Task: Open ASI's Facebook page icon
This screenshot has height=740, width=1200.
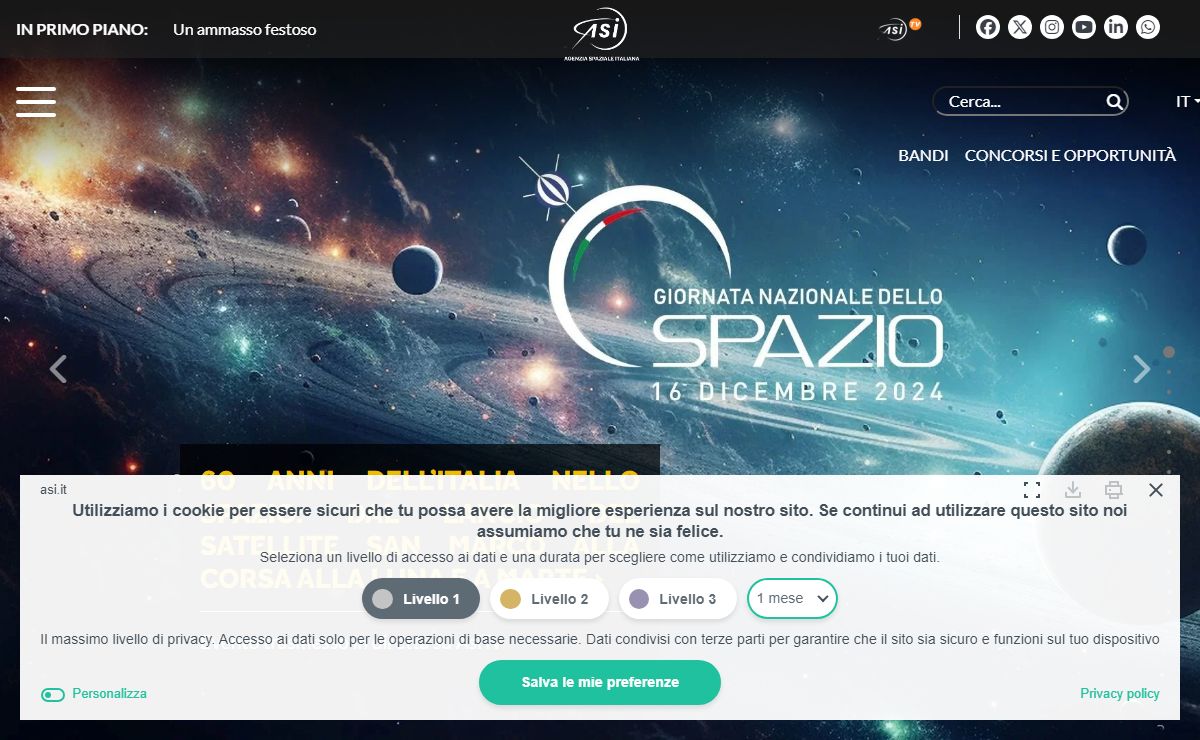Action: pyautogui.click(x=988, y=27)
